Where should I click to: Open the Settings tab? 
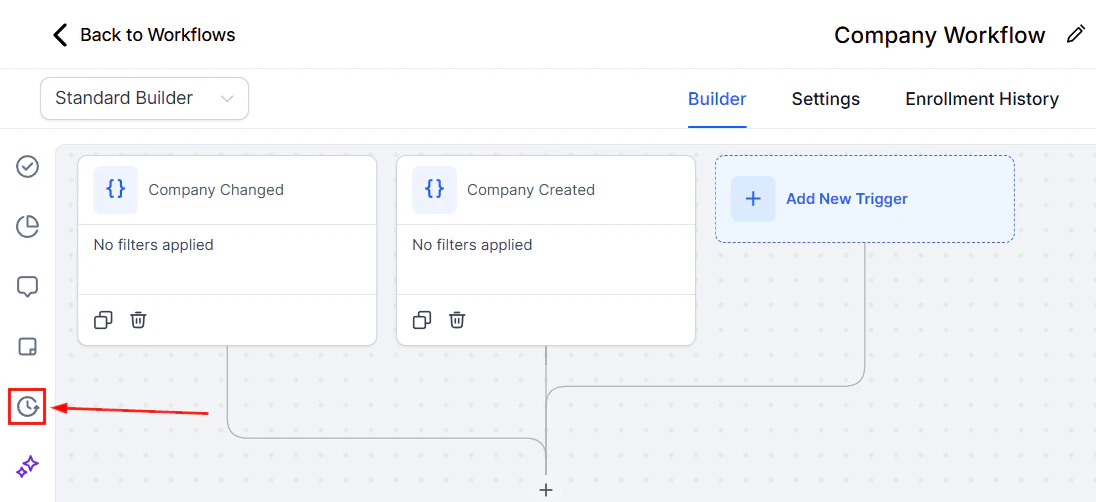pyautogui.click(x=825, y=99)
